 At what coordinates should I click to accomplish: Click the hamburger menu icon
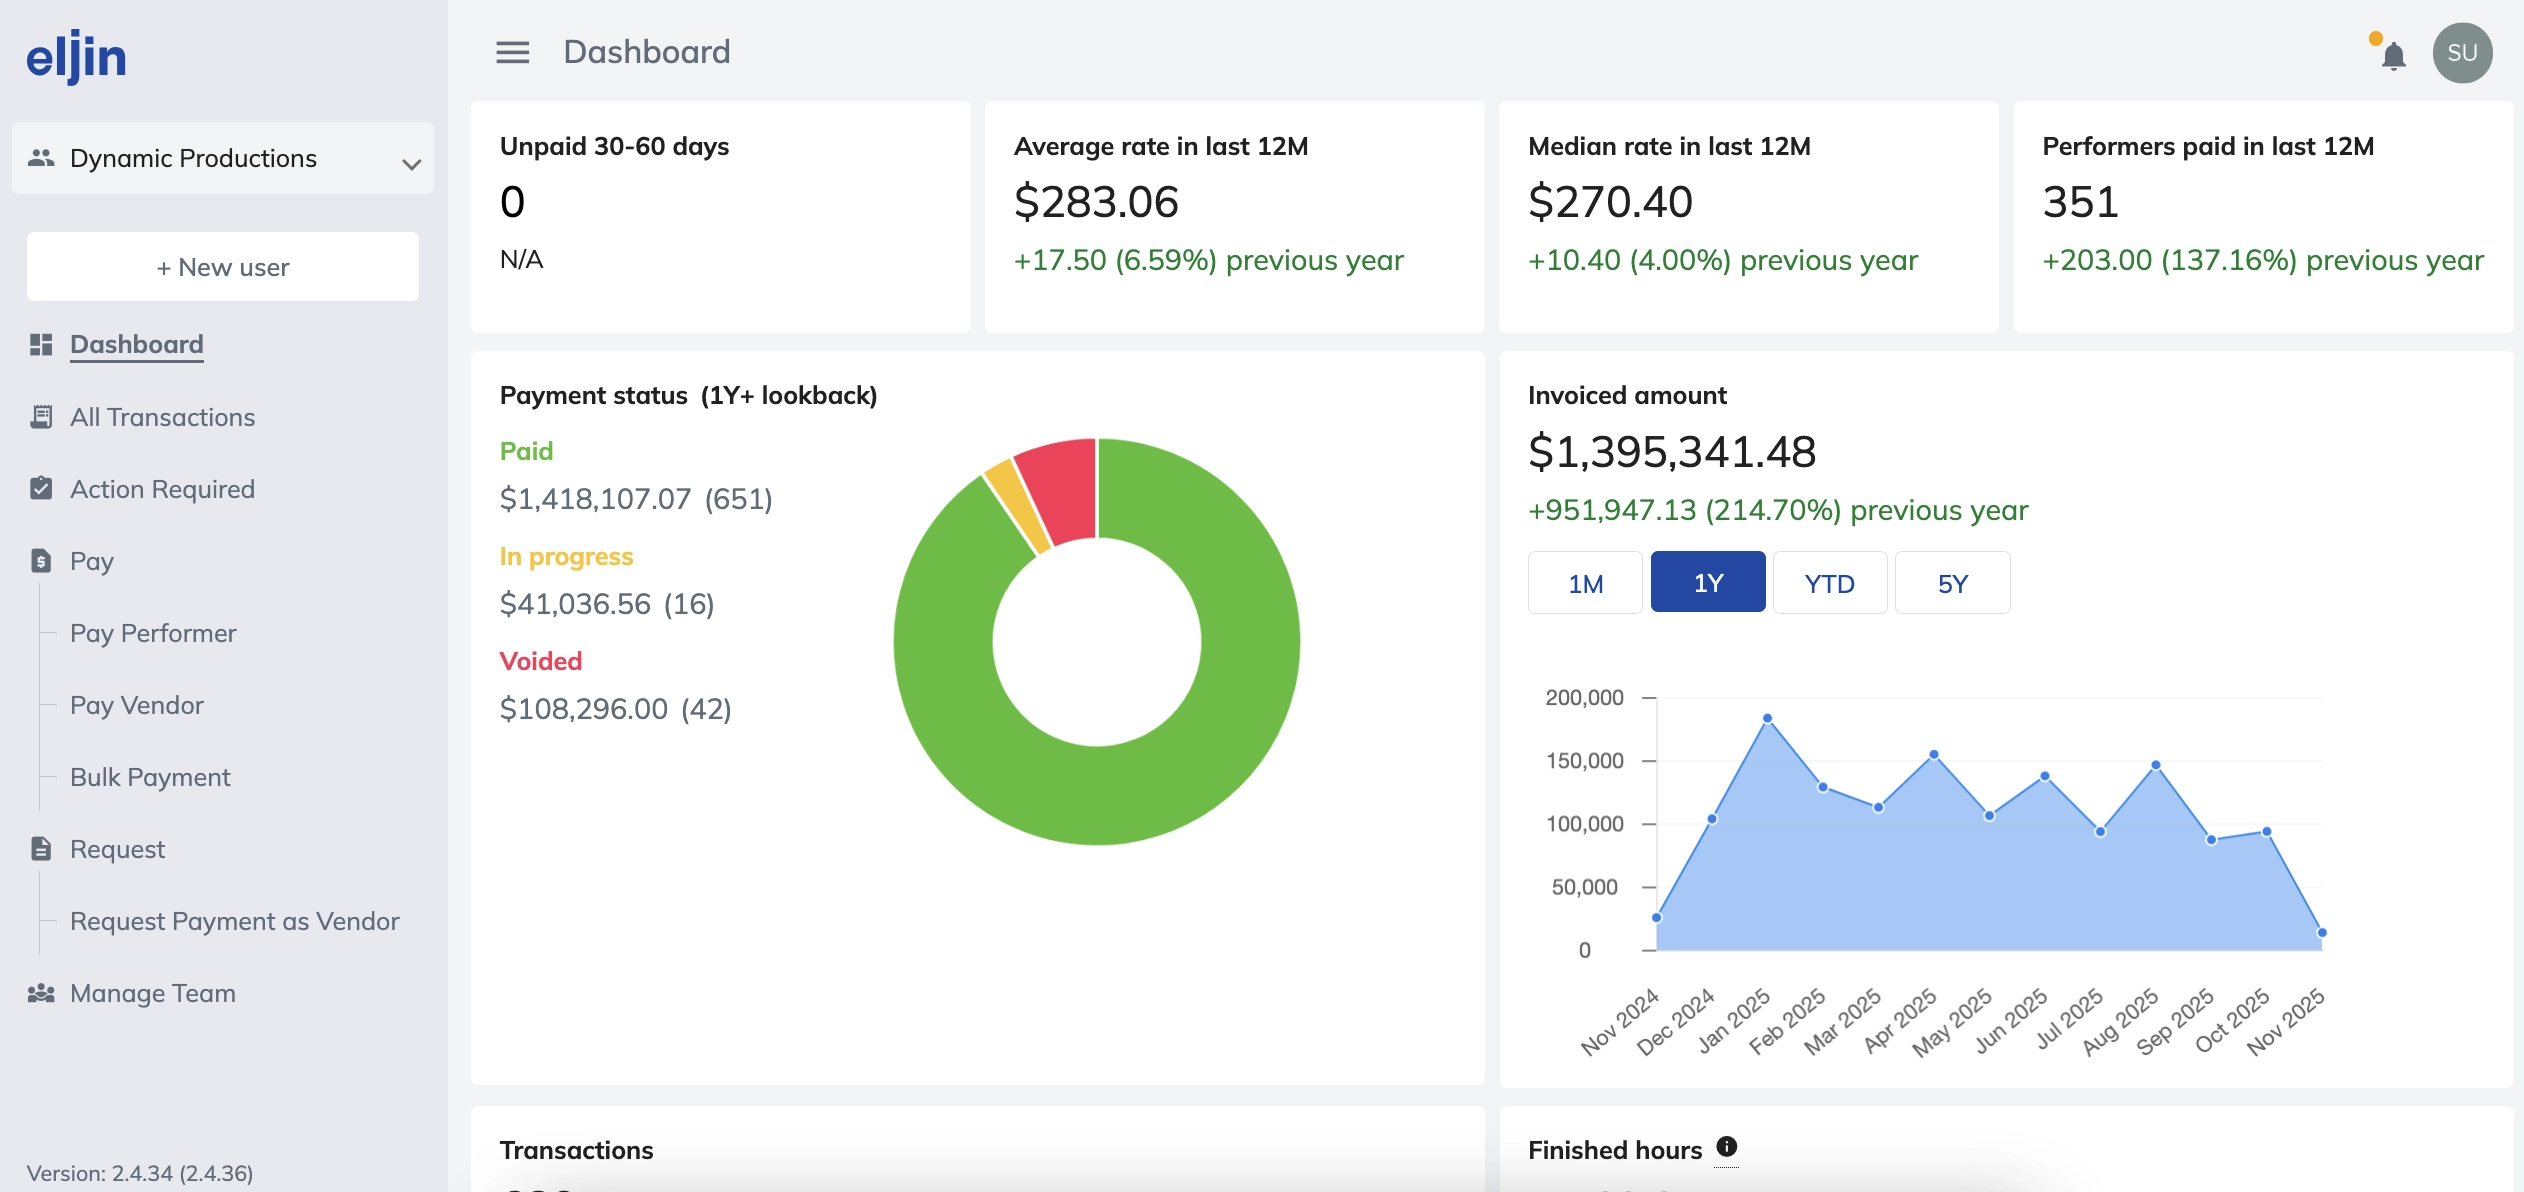tap(512, 52)
